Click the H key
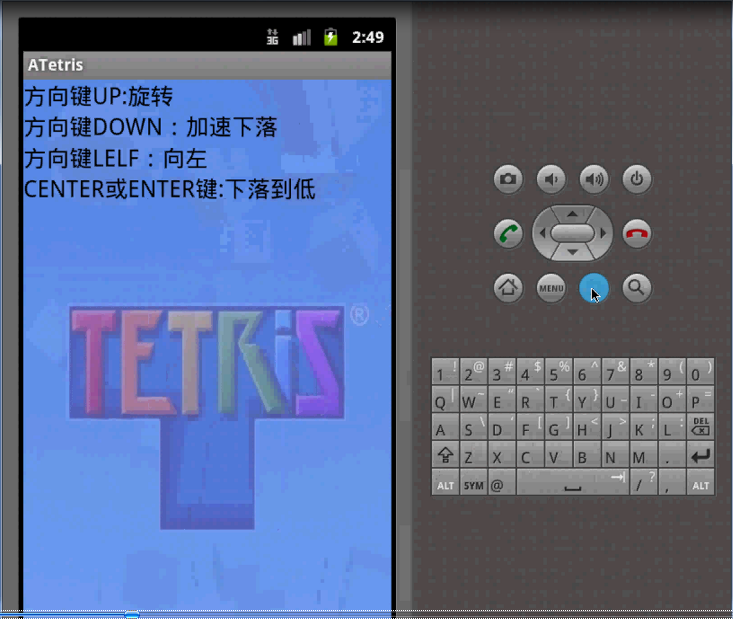 point(587,426)
